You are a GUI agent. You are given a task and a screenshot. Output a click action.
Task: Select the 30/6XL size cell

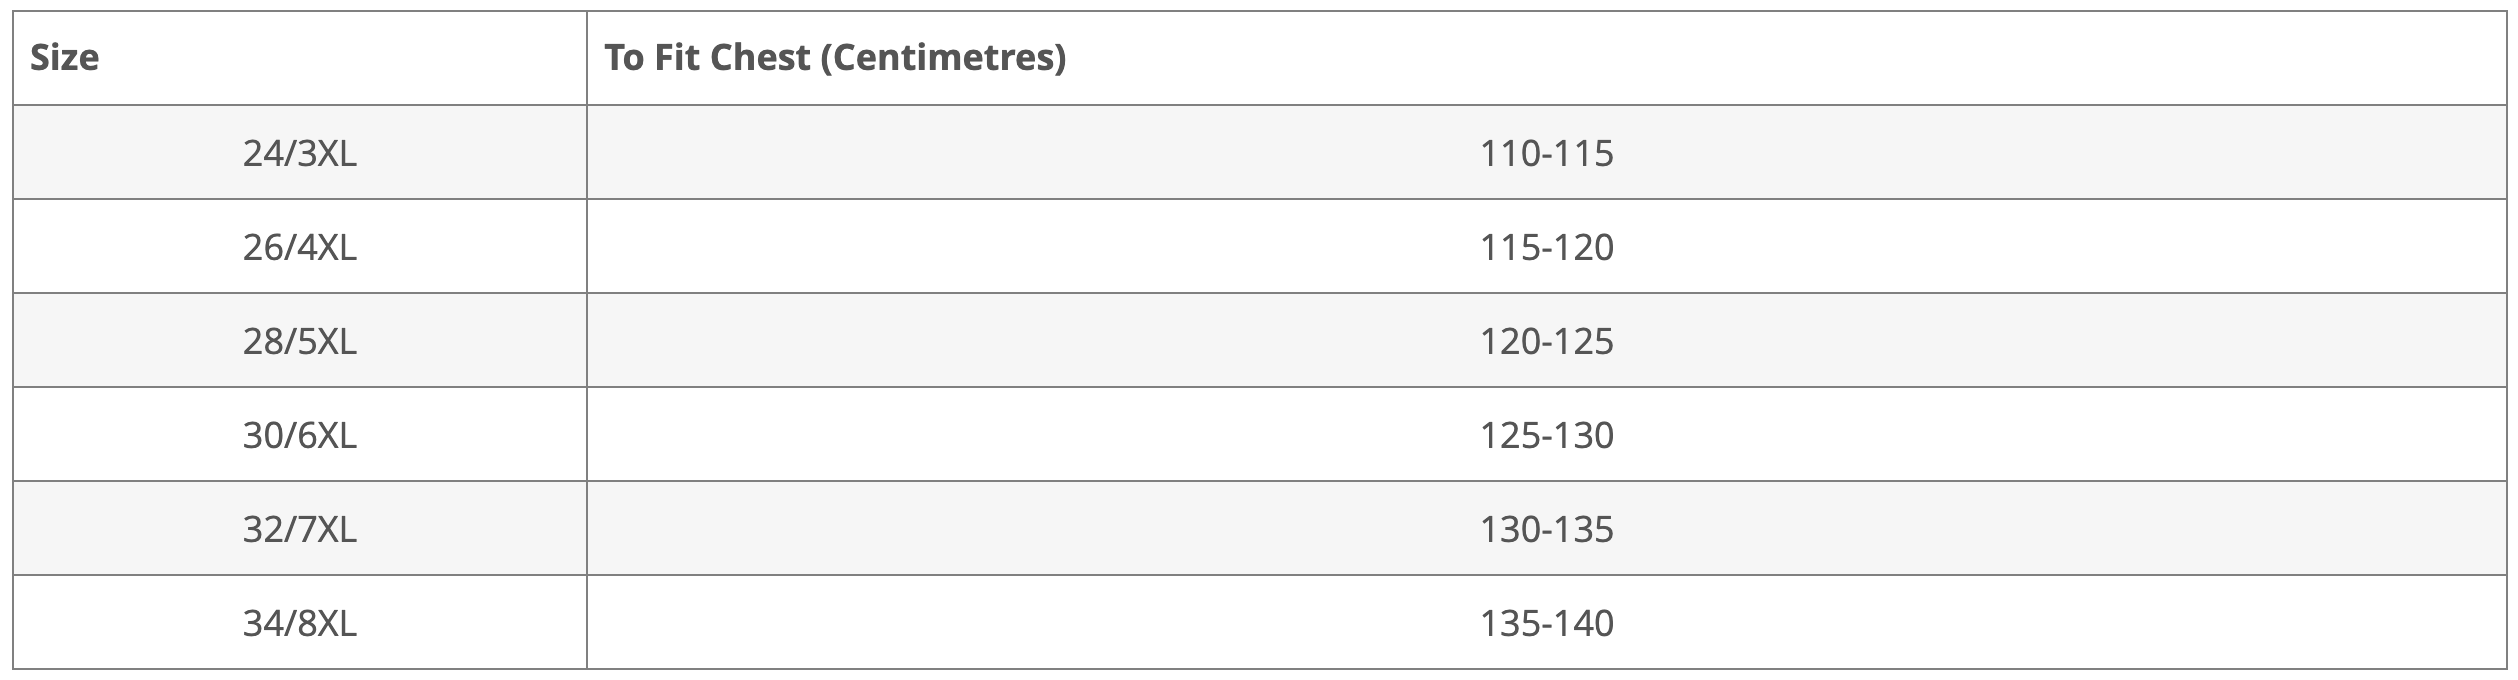pos(300,434)
